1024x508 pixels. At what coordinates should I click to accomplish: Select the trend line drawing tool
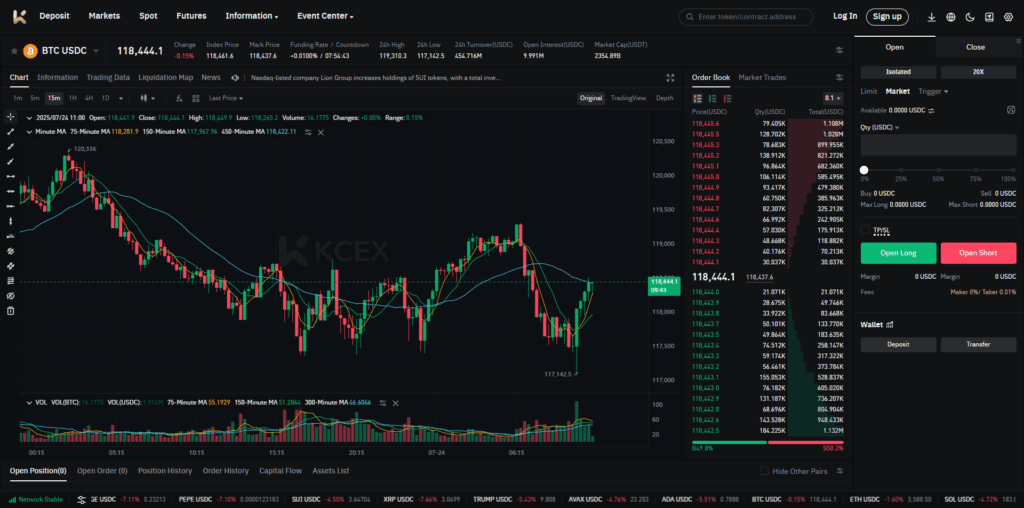point(10,132)
